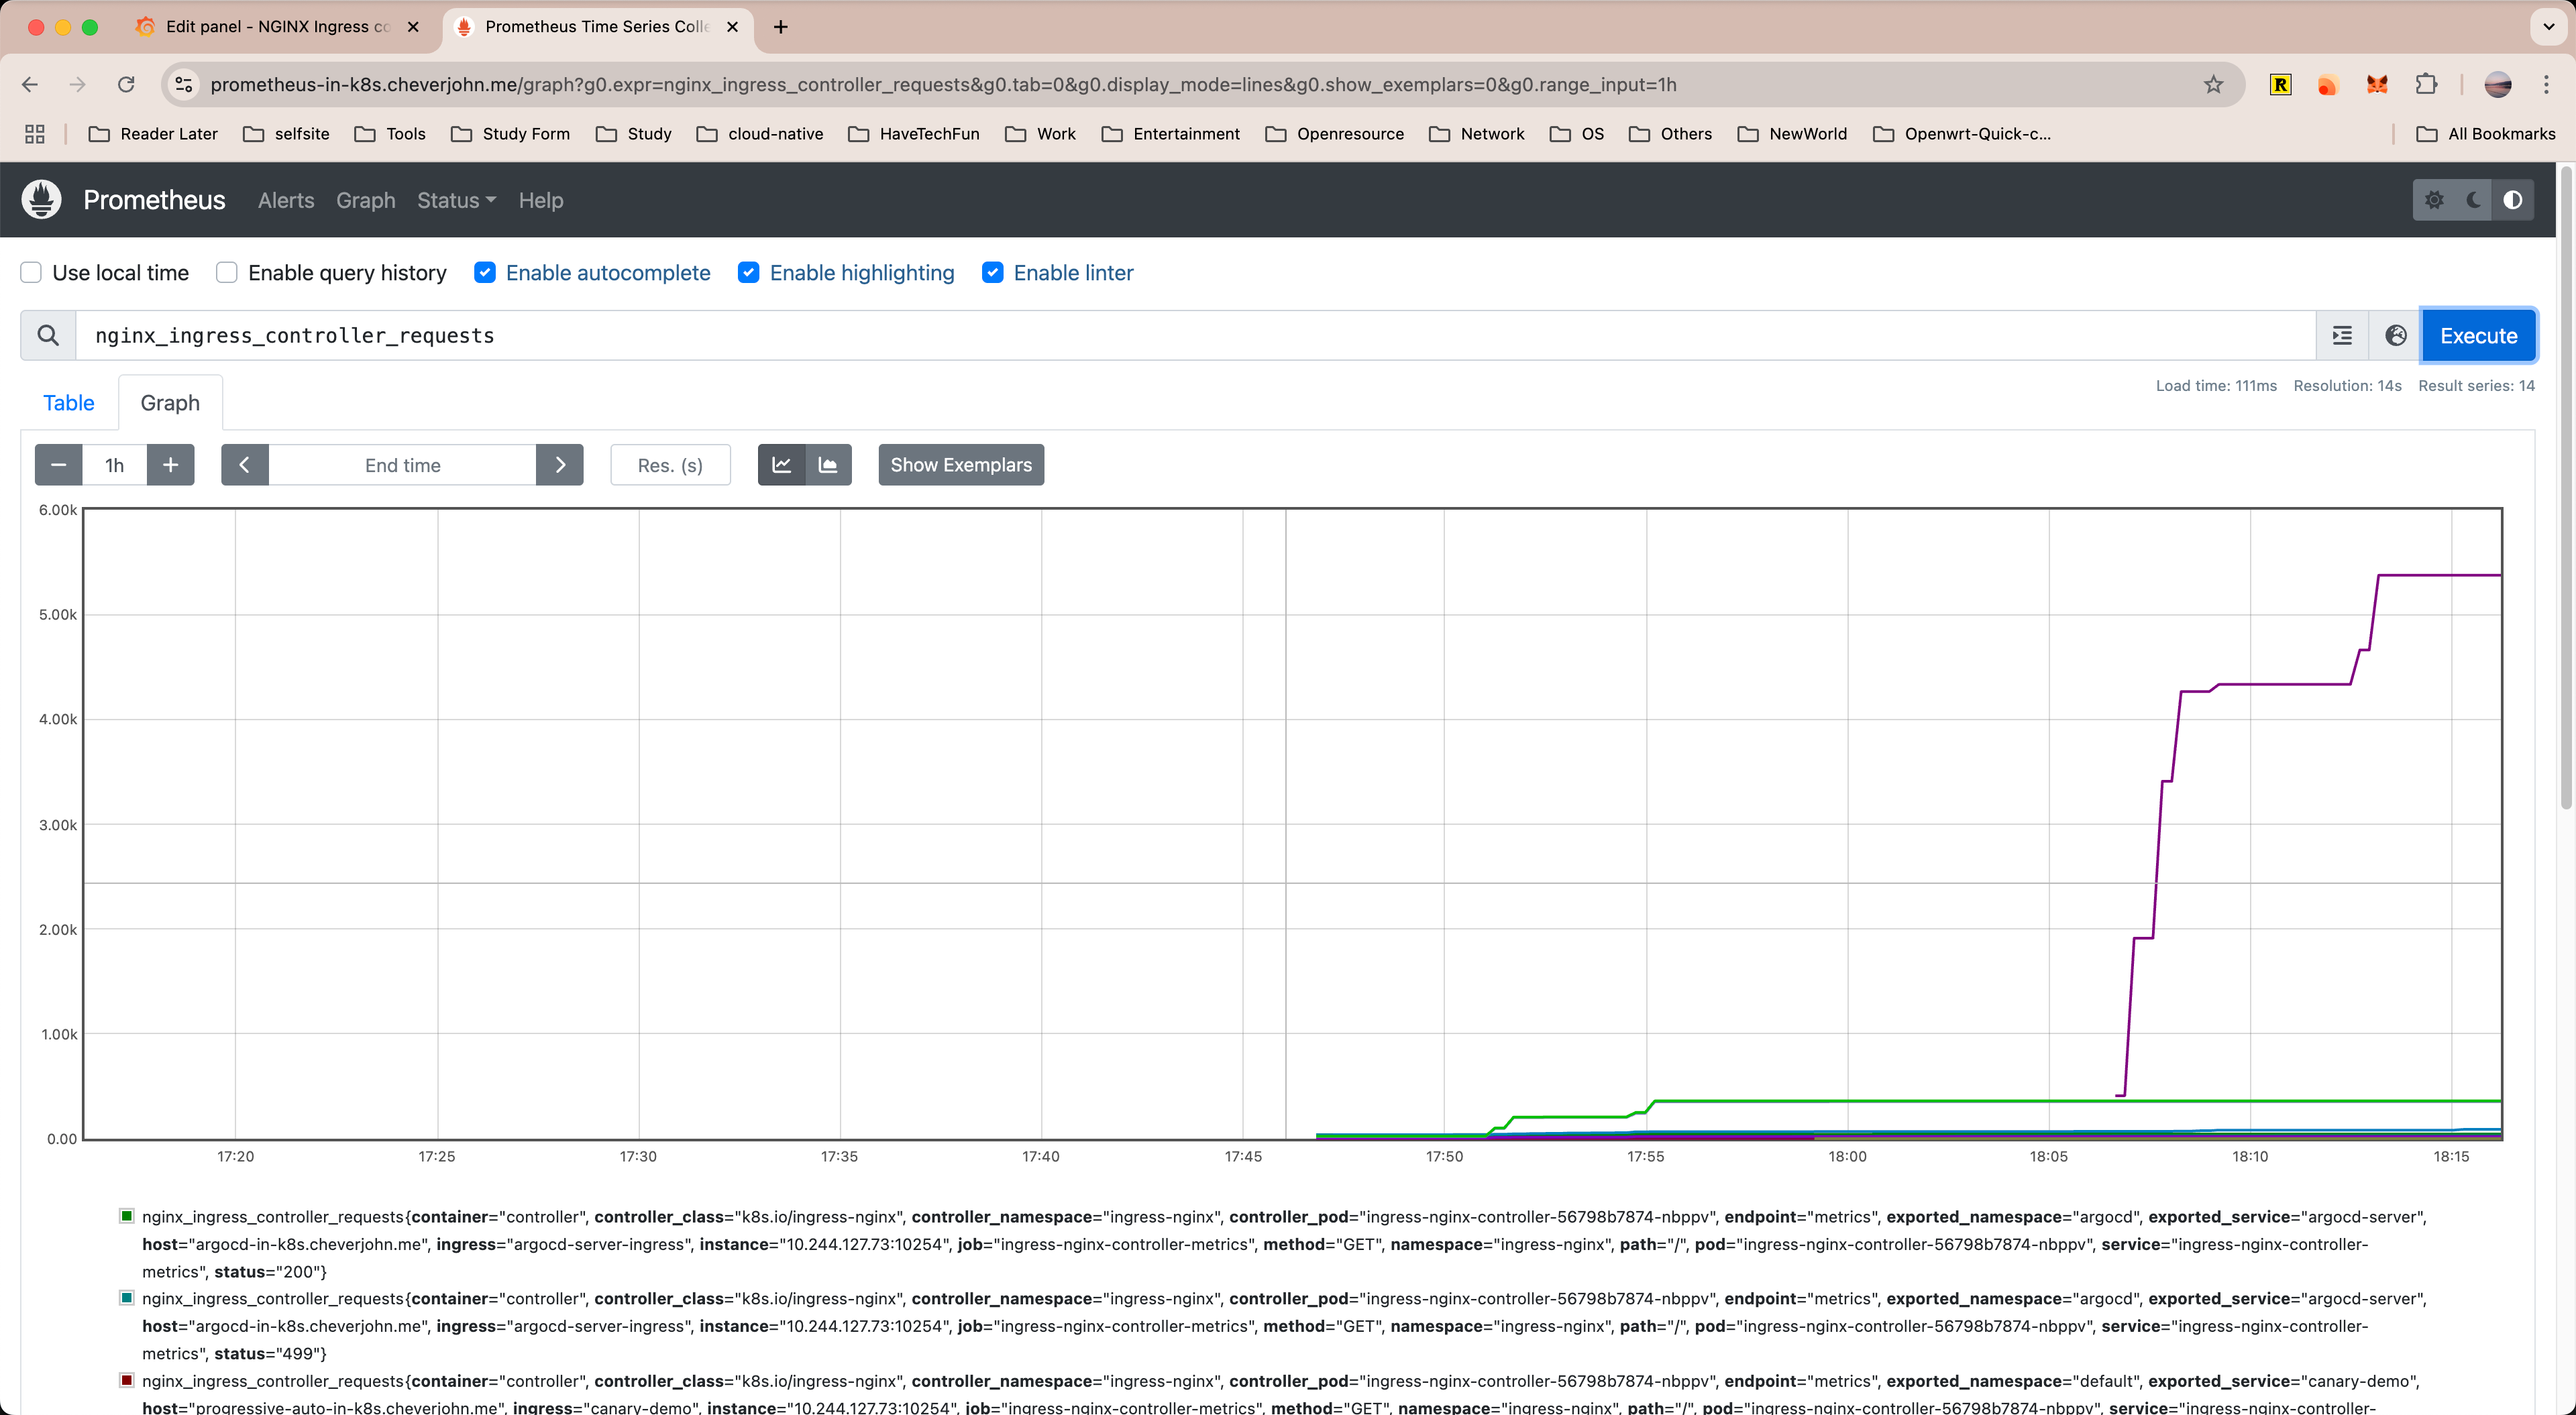Open the Openresource bookmark folder
2576x1415 pixels.
tap(1334, 134)
